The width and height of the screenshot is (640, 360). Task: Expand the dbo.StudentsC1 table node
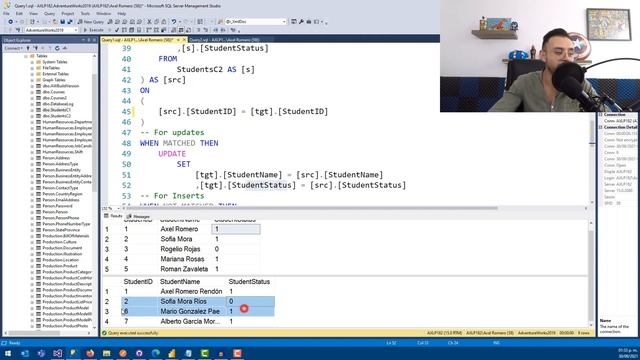32,110
